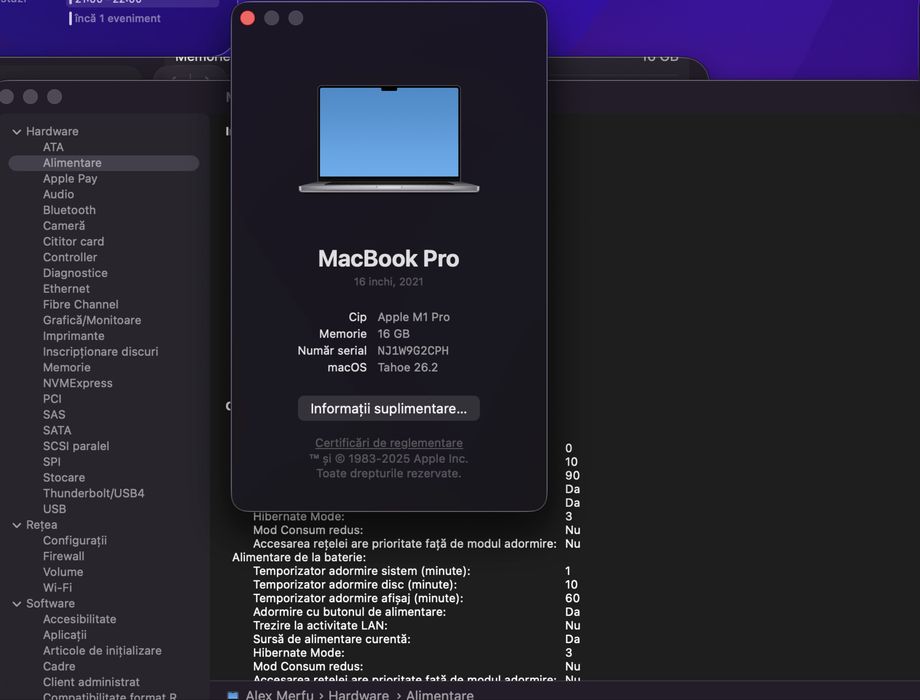The height and width of the screenshot is (700, 920).
Task: Select Aplicații under Software
Action: coord(65,635)
